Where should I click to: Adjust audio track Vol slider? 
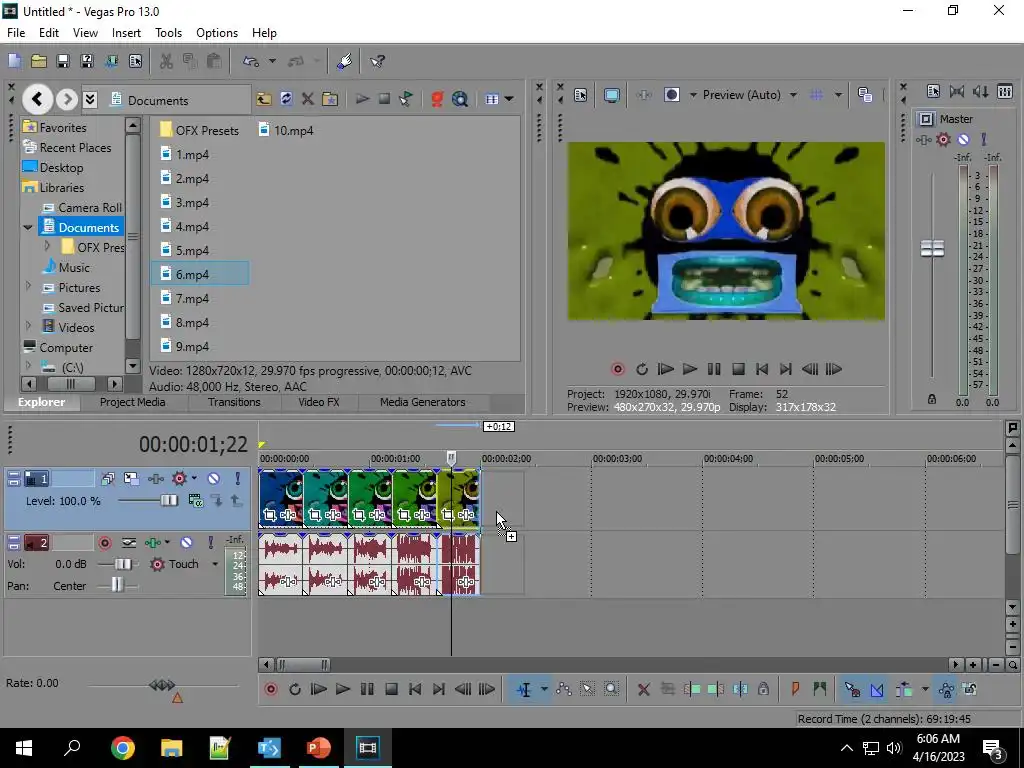[123, 564]
